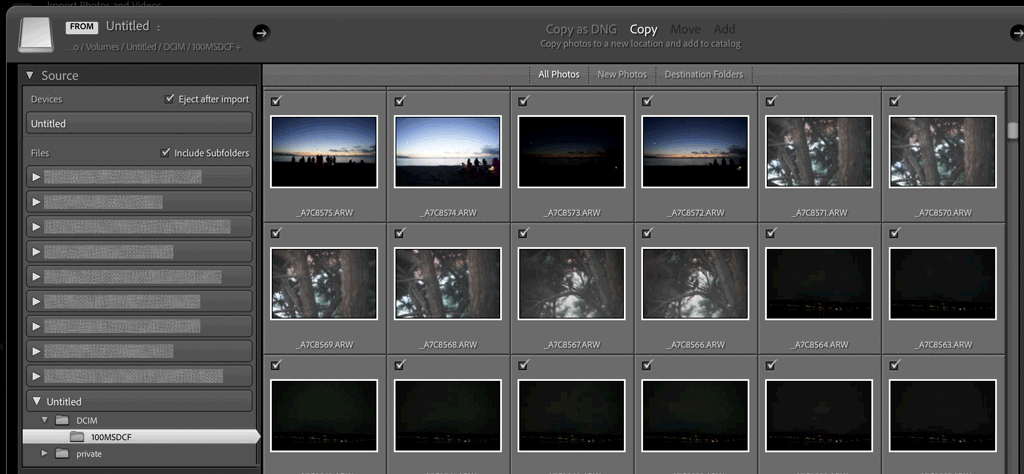Click the private folder icon
Image resolution: width=1024 pixels, height=474 pixels.
pos(62,453)
